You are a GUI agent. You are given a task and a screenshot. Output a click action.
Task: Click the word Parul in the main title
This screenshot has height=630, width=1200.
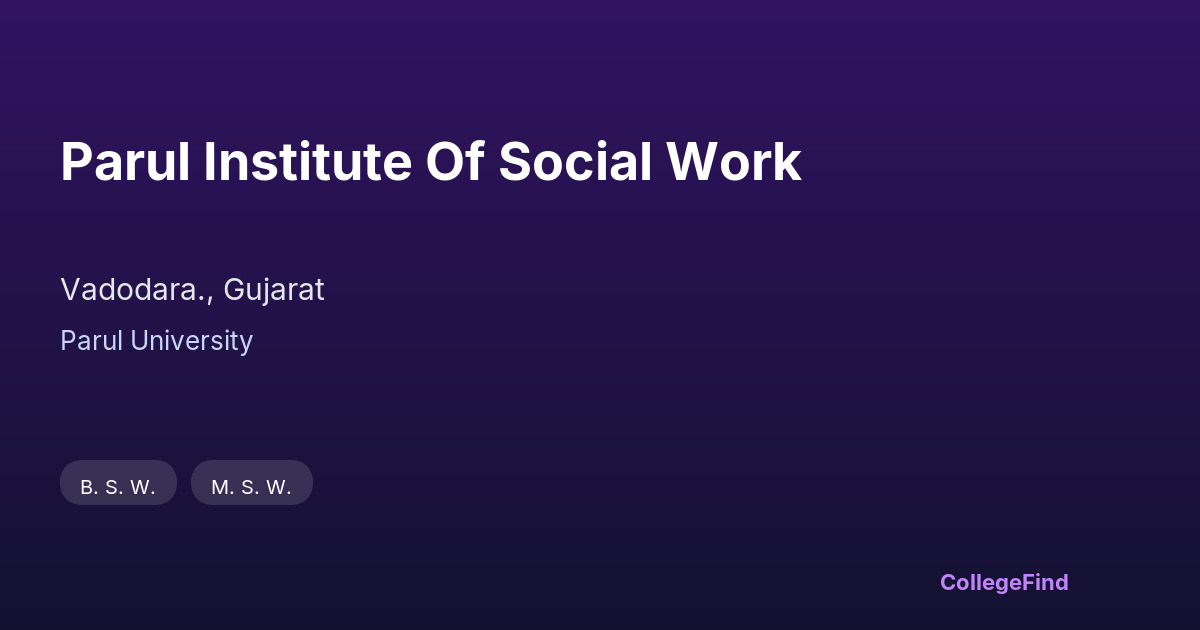125,162
